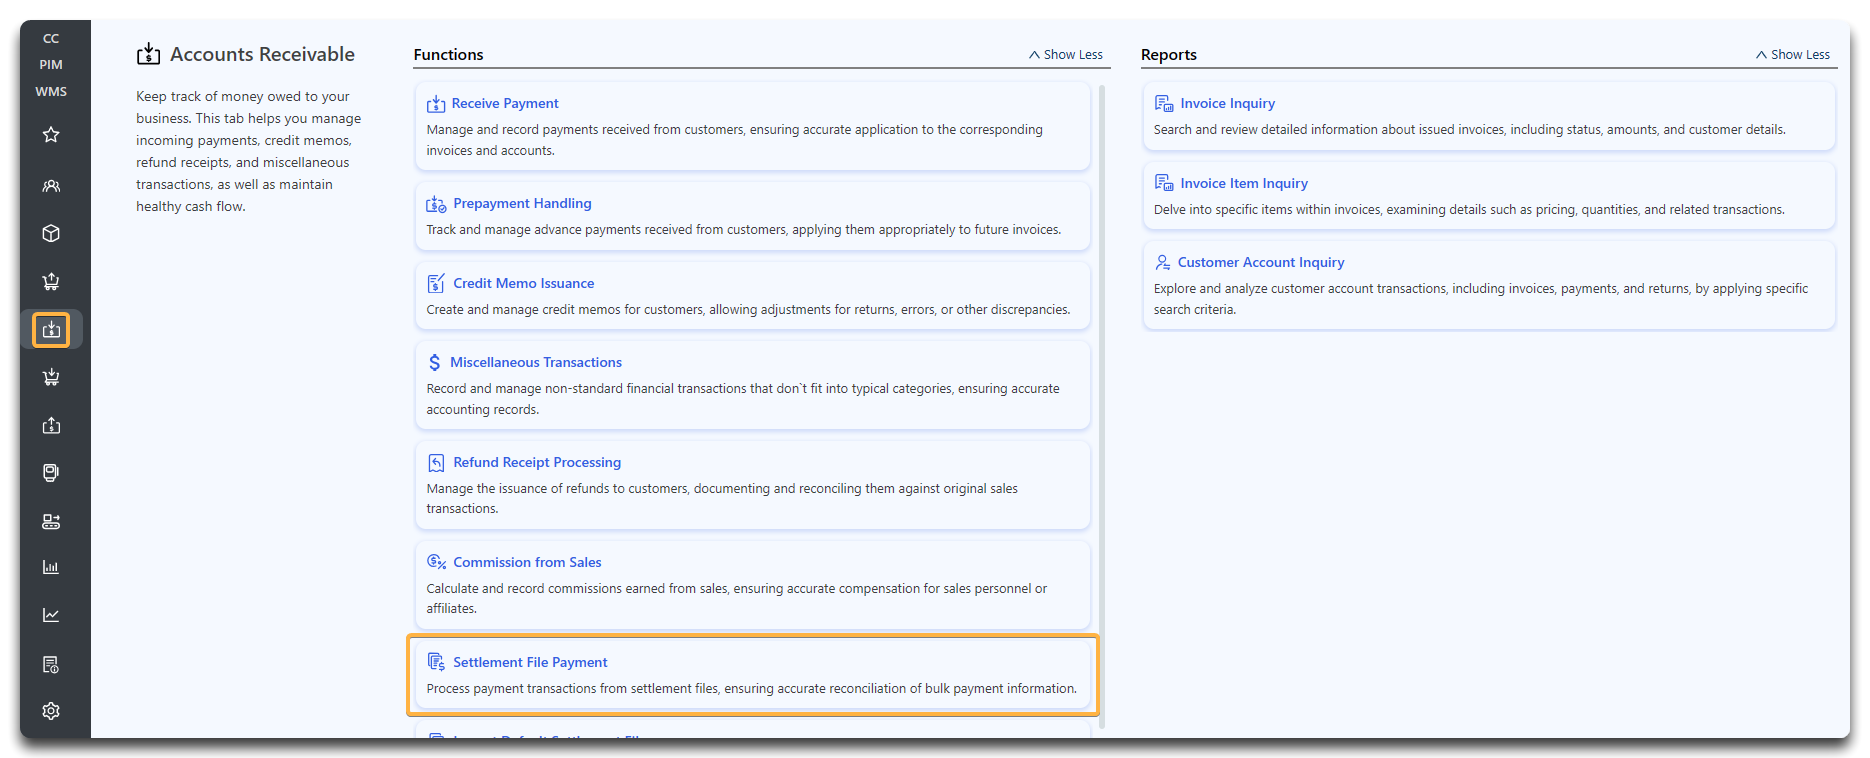The width and height of the screenshot is (1870, 758).
Task: Click the star favorites icon in sidebar
Action: pyautogui.click(x=51, y=135)
